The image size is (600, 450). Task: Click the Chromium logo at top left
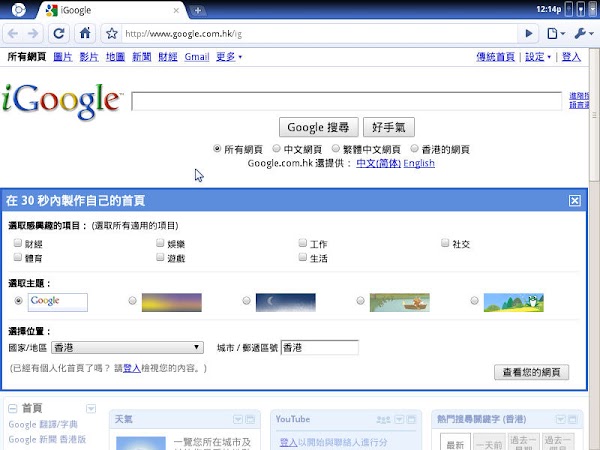click(x=18, y=9)
